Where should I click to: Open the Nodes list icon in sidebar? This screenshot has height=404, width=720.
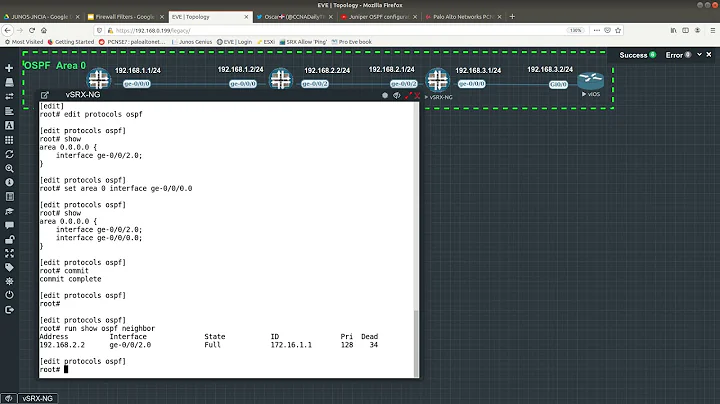pyautogui.click(x=9, y=82)
